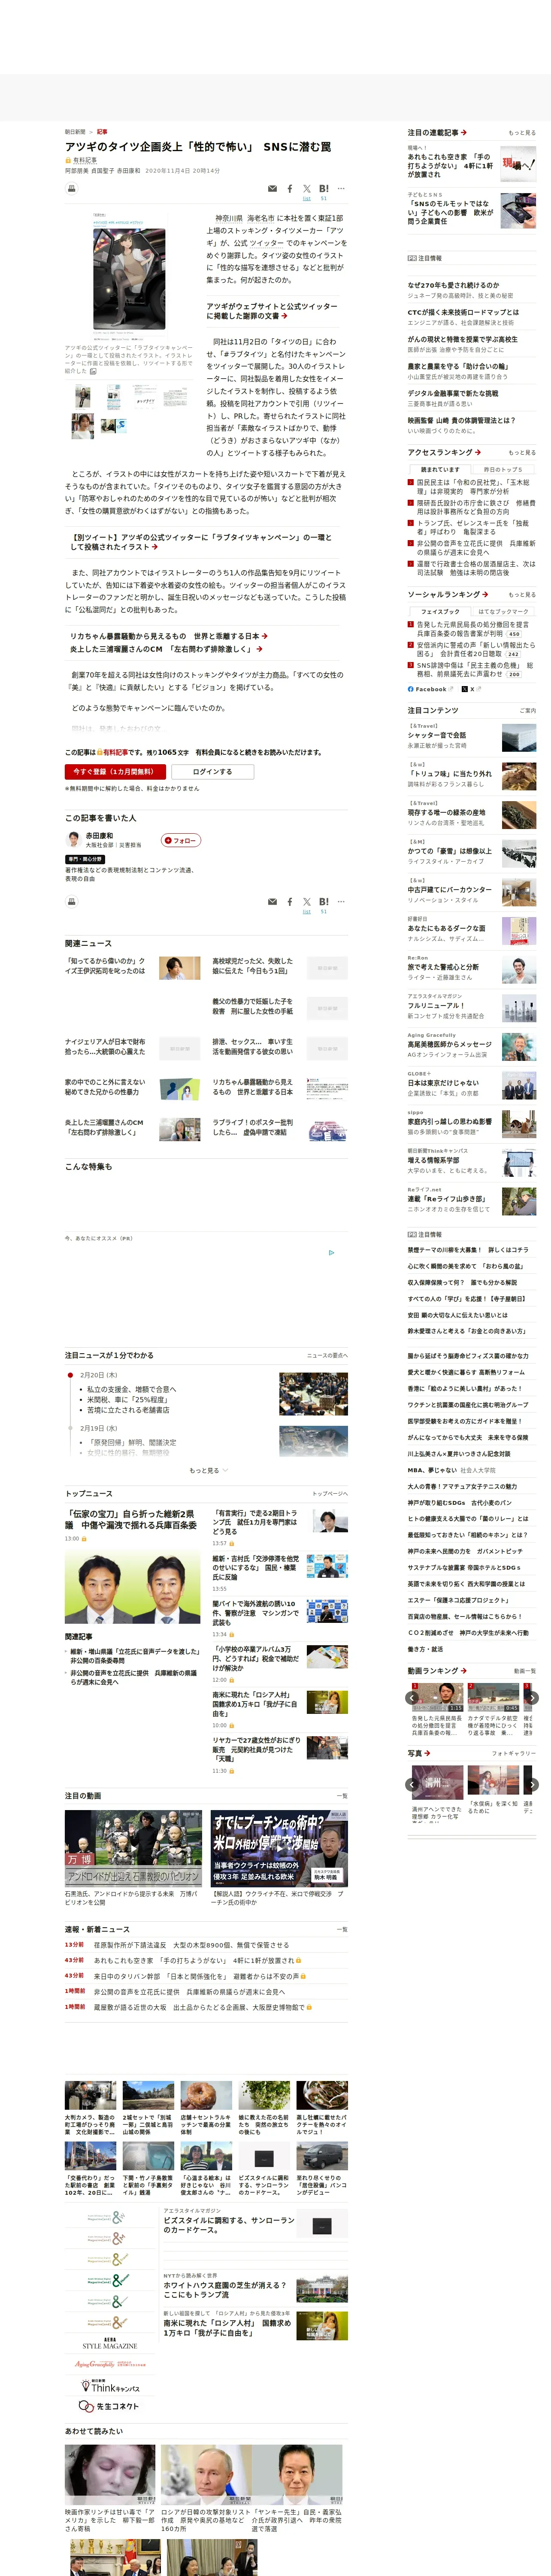The width and height of the screenshot is (551, 2576).
Task: Open ニュースの要点へ link
Action: click(327, 1355)
